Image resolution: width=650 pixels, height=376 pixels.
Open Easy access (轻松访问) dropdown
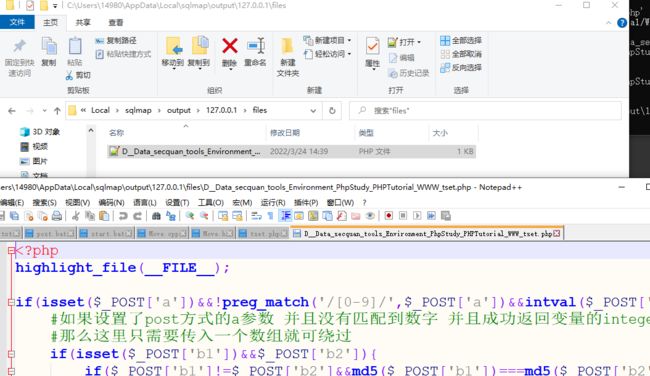[x=327, y=54]
